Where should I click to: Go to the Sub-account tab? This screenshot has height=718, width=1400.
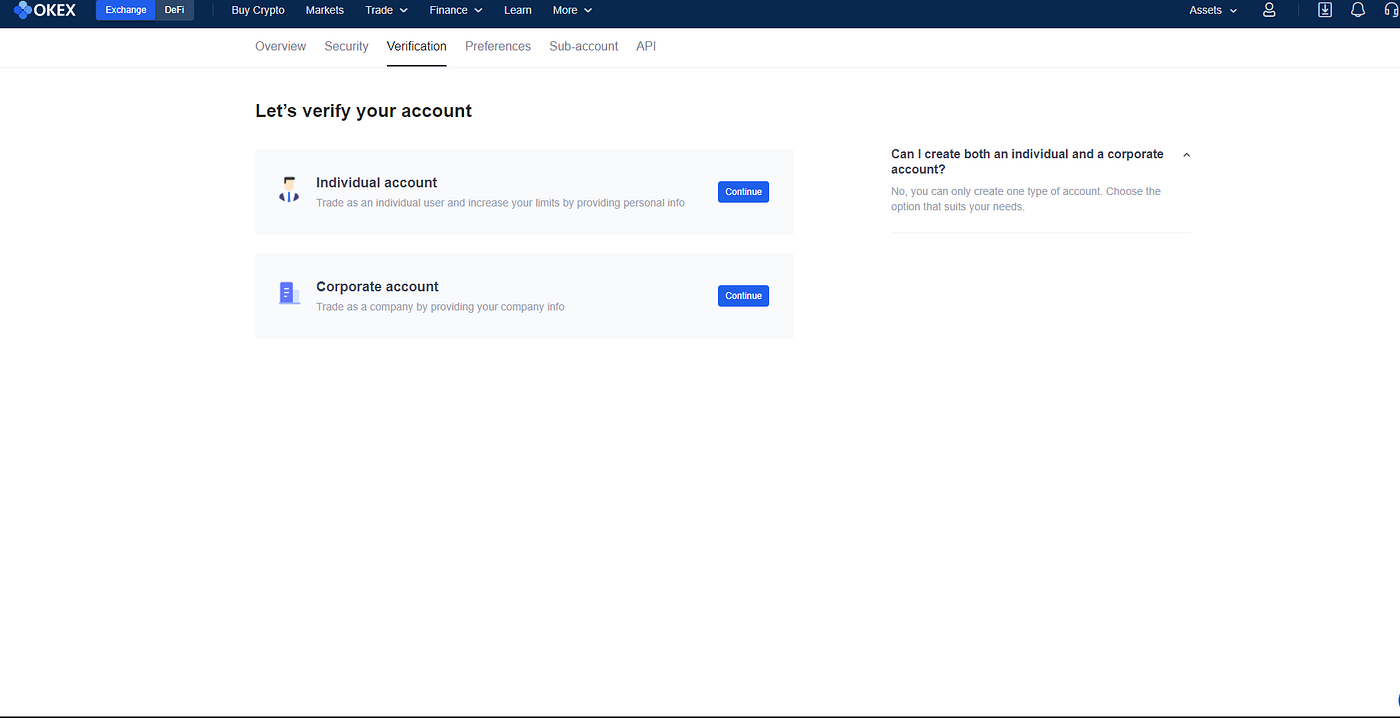click(584, 46)
